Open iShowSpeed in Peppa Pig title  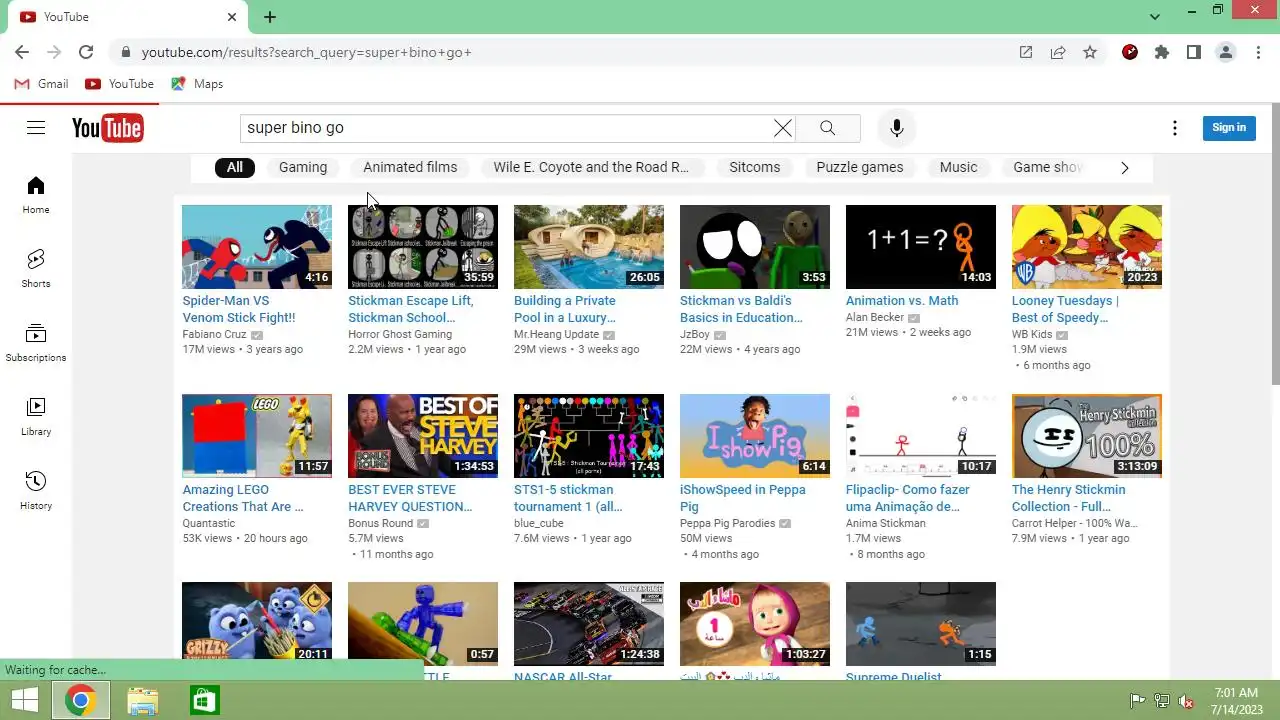(743, 498)
